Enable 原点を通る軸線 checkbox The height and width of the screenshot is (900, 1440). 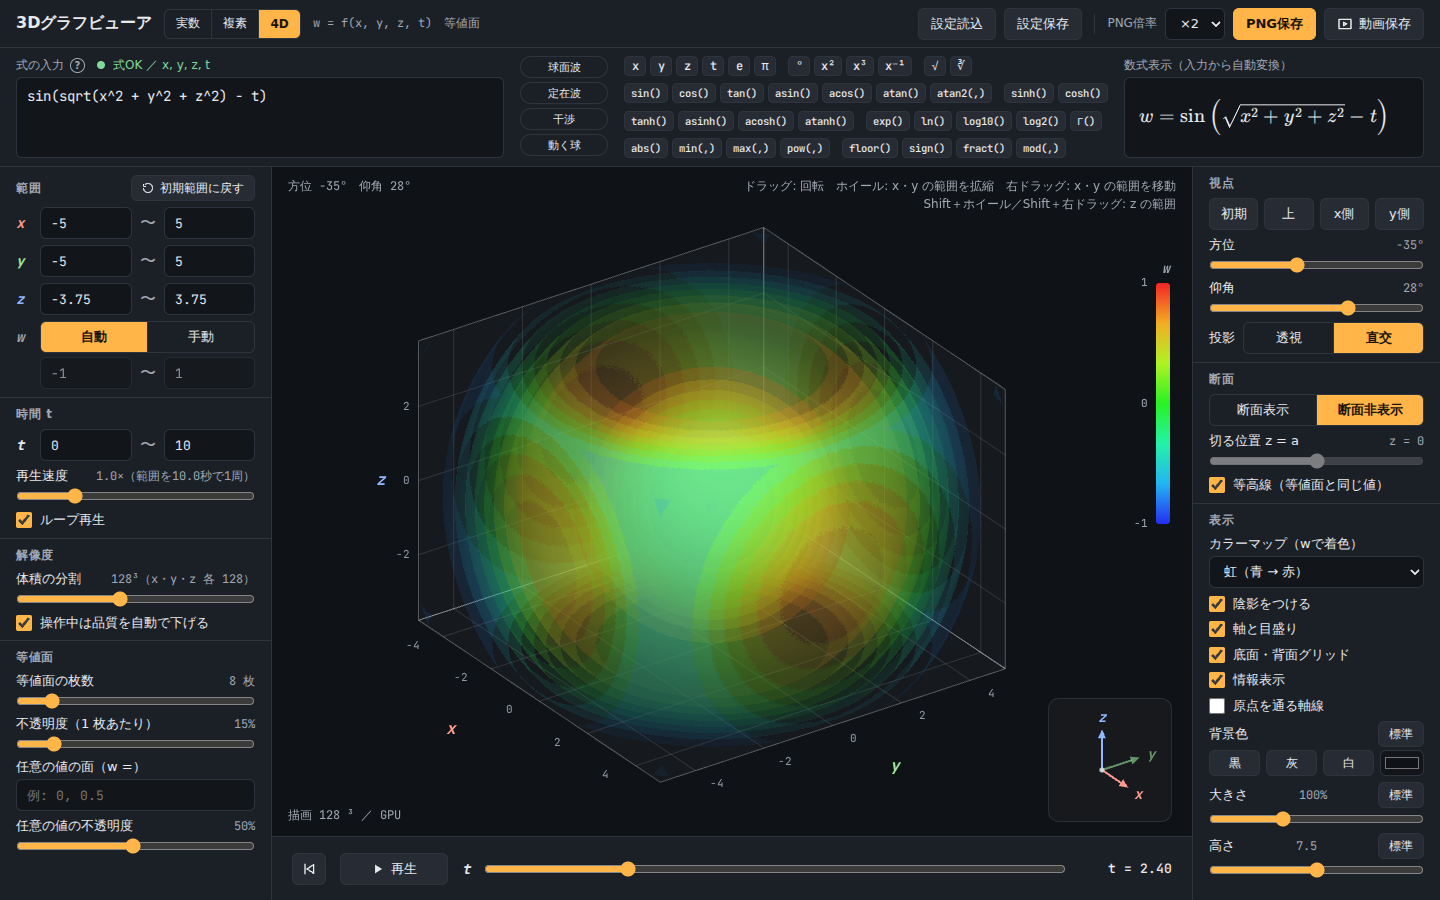point(1217,706)
